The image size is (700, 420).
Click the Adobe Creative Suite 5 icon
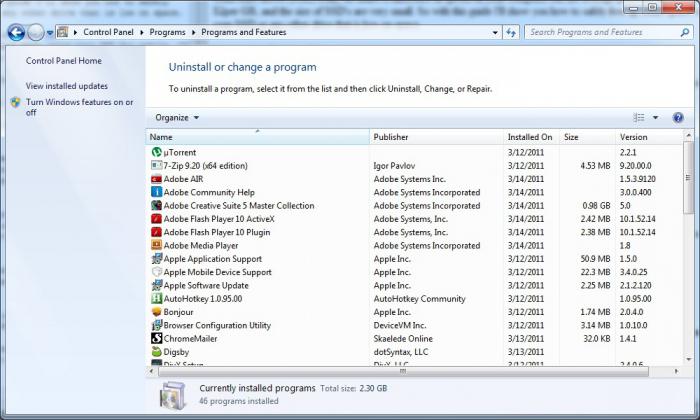[156, 205]
